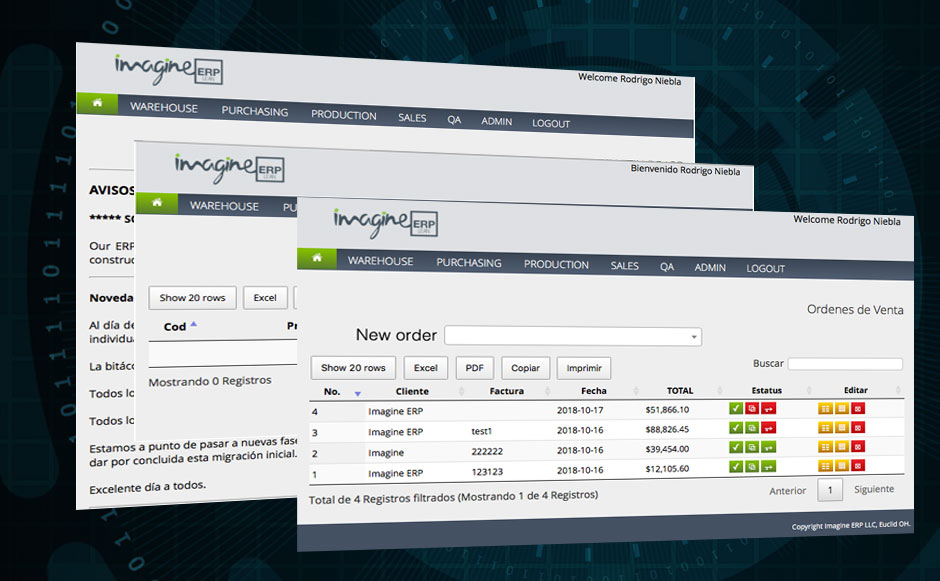The image size is (940, 581).
Task: Click LOGOUT in rear AVISOS window
Action: (551, 124)
